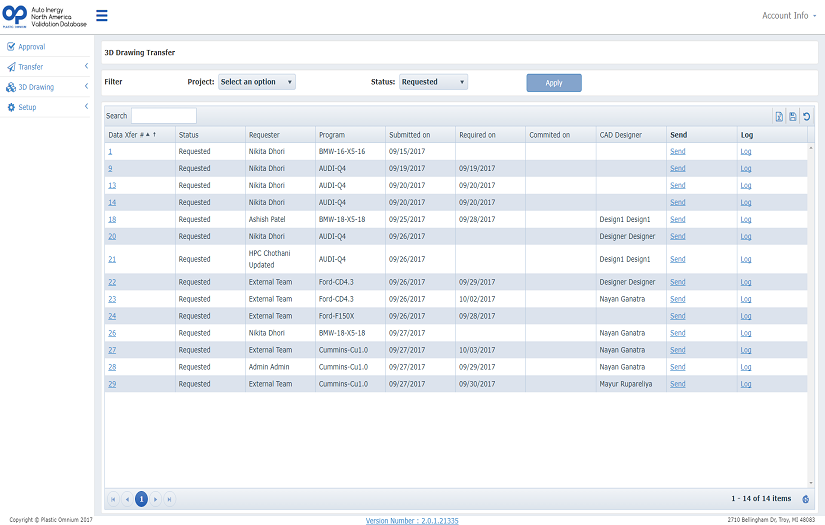The height and width of the screenshot is (525, 825).
Task: Open data transfer number 1
Action: point(110,152)
